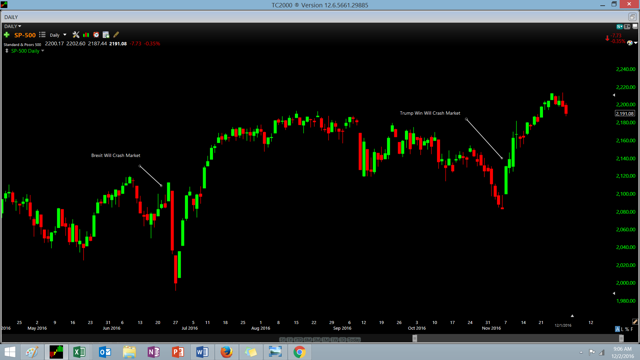The image size is (640, 360).
Task: Open the DAILY layout dropdown arrow
Action: click(x=20, y=26)
